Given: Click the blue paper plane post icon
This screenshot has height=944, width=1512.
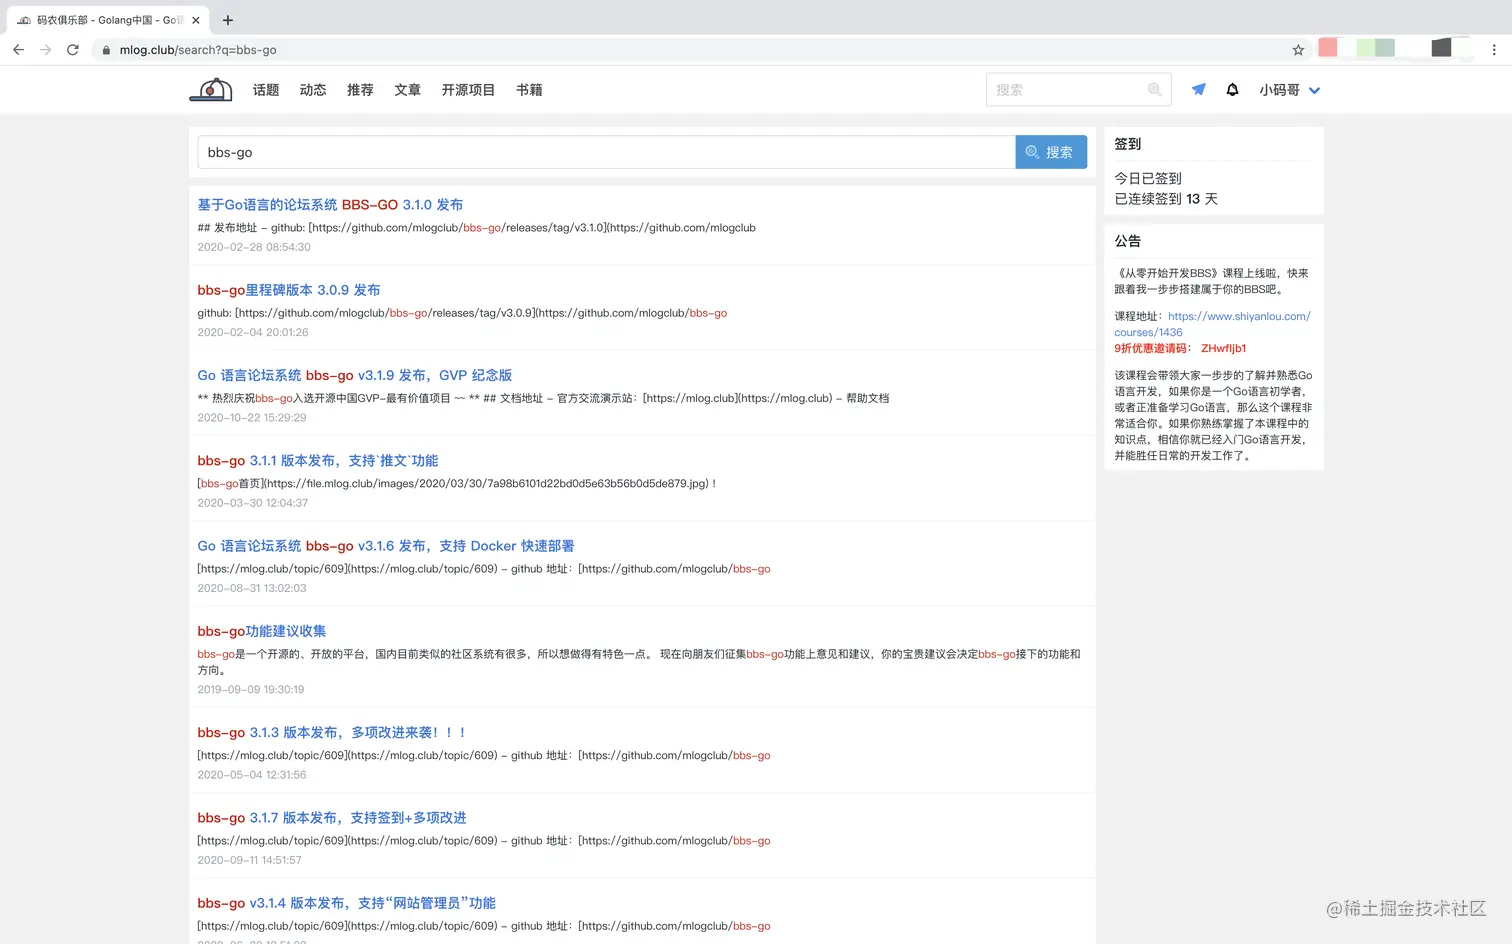Looking at the screenshot, I should coord(1198,89).
